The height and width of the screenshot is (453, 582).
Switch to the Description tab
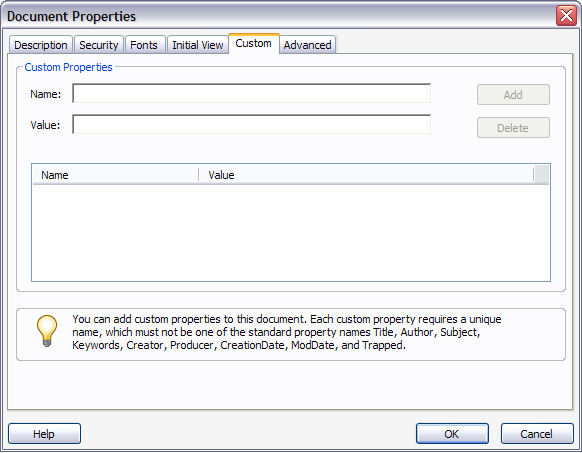(41, 45)
